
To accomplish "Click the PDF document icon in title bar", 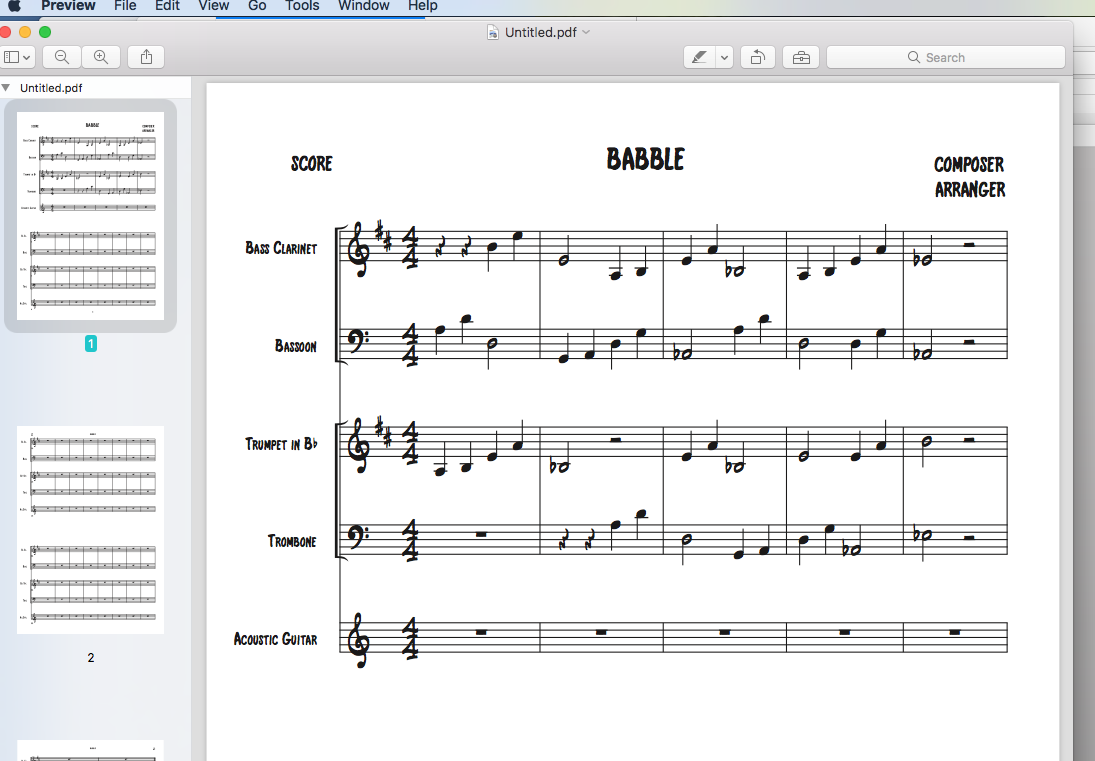I will coord(493,32).
